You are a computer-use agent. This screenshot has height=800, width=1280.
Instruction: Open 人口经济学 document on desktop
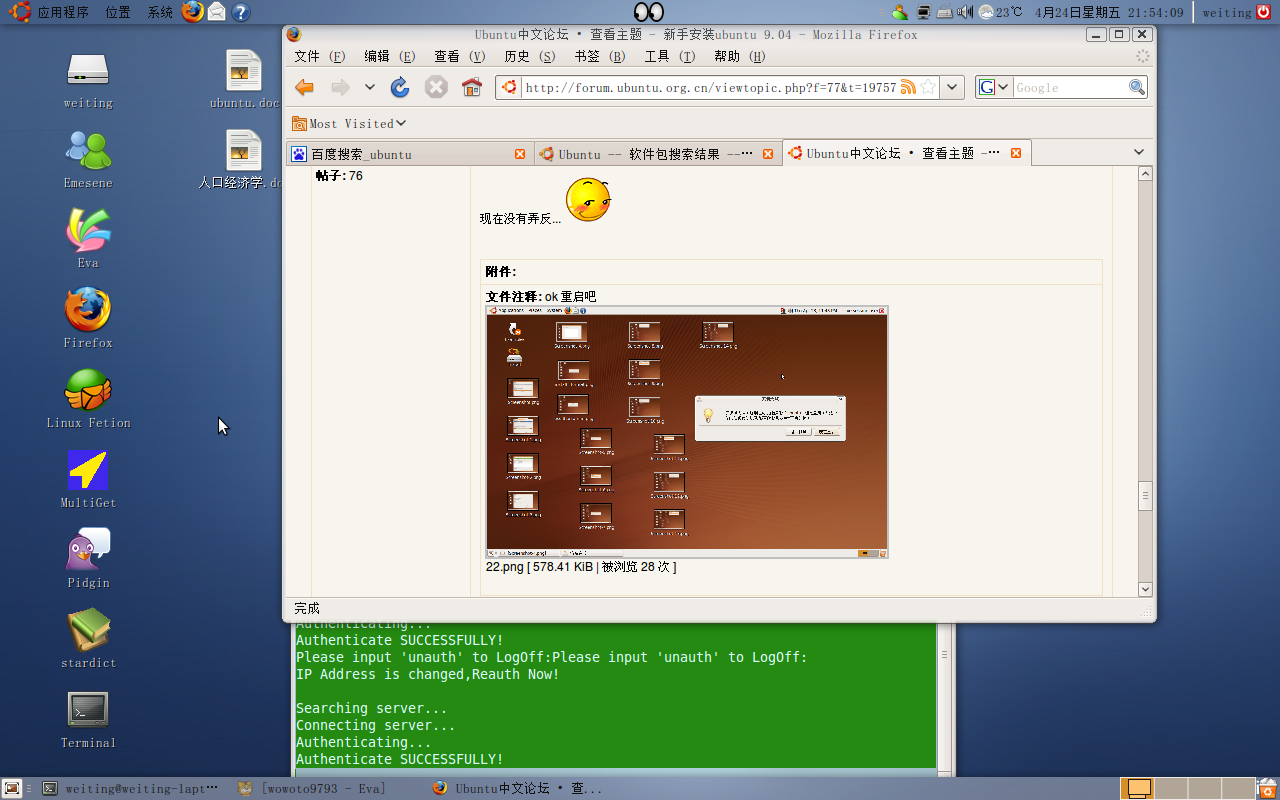[240, 158]
